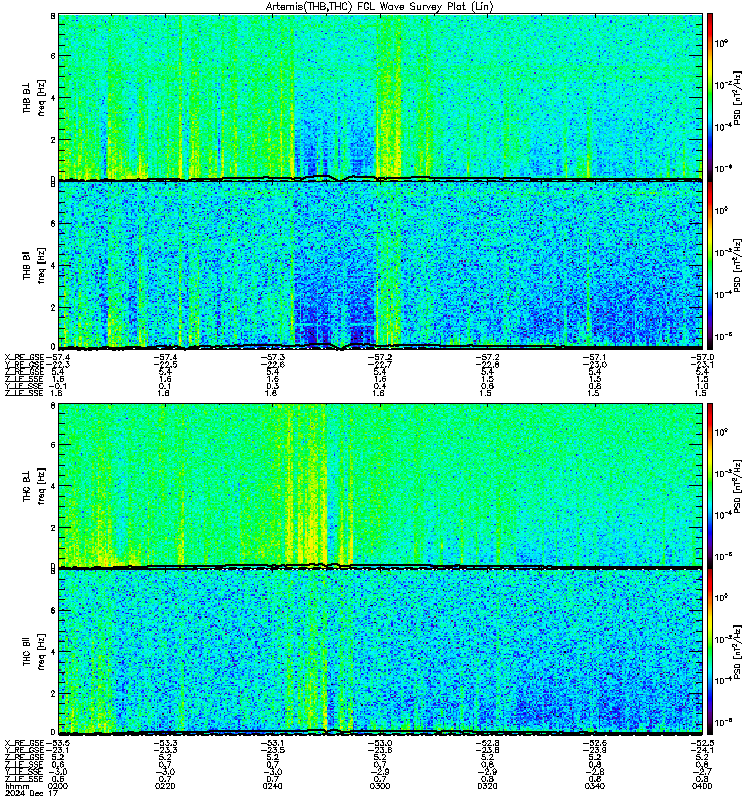This screenshot has width=750, height=800.
Task: Click the THC X_RE_GSE value -52.5
Action: pyautogui.click(x=702, y=743)
